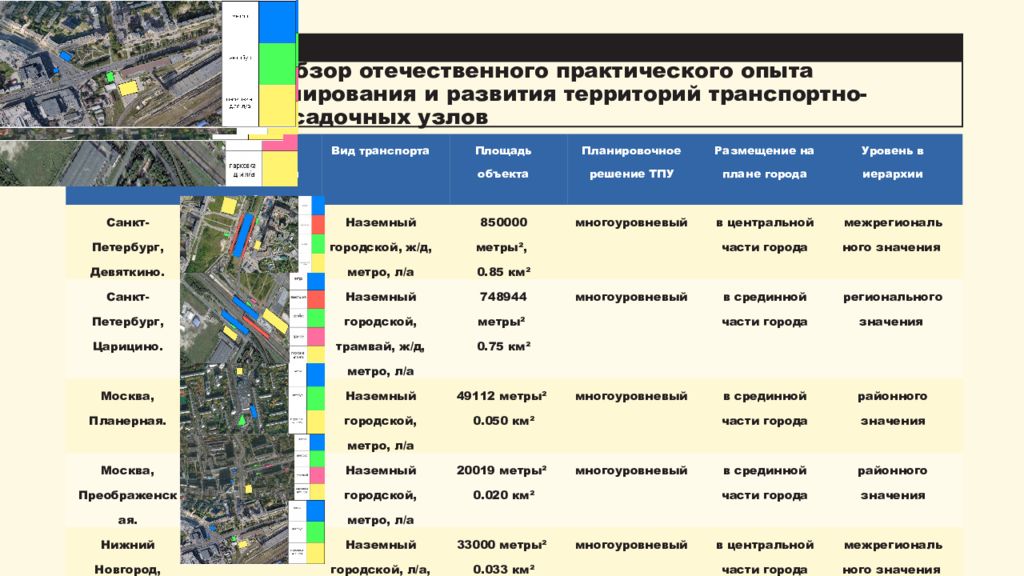
Task: Click "многоуровневый" in the Нижний Новгород row
Action: tap(631, 545)
